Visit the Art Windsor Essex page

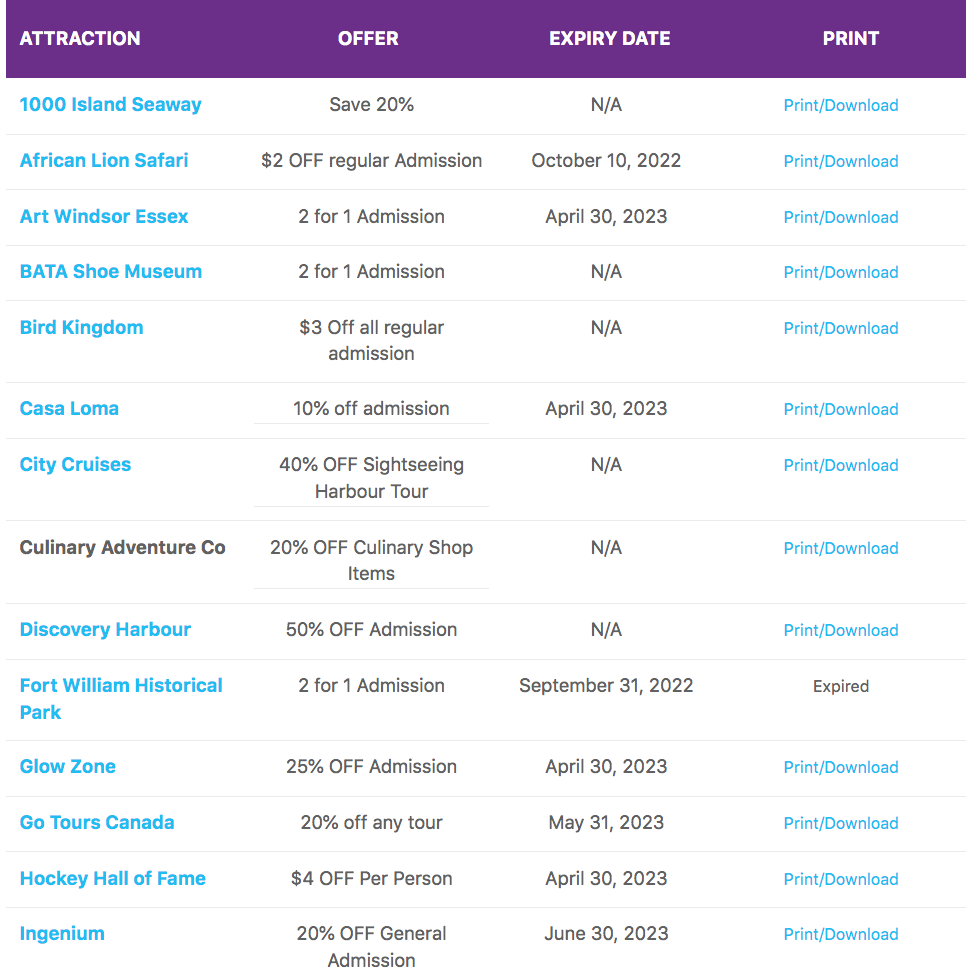click(x=104, y=216)
